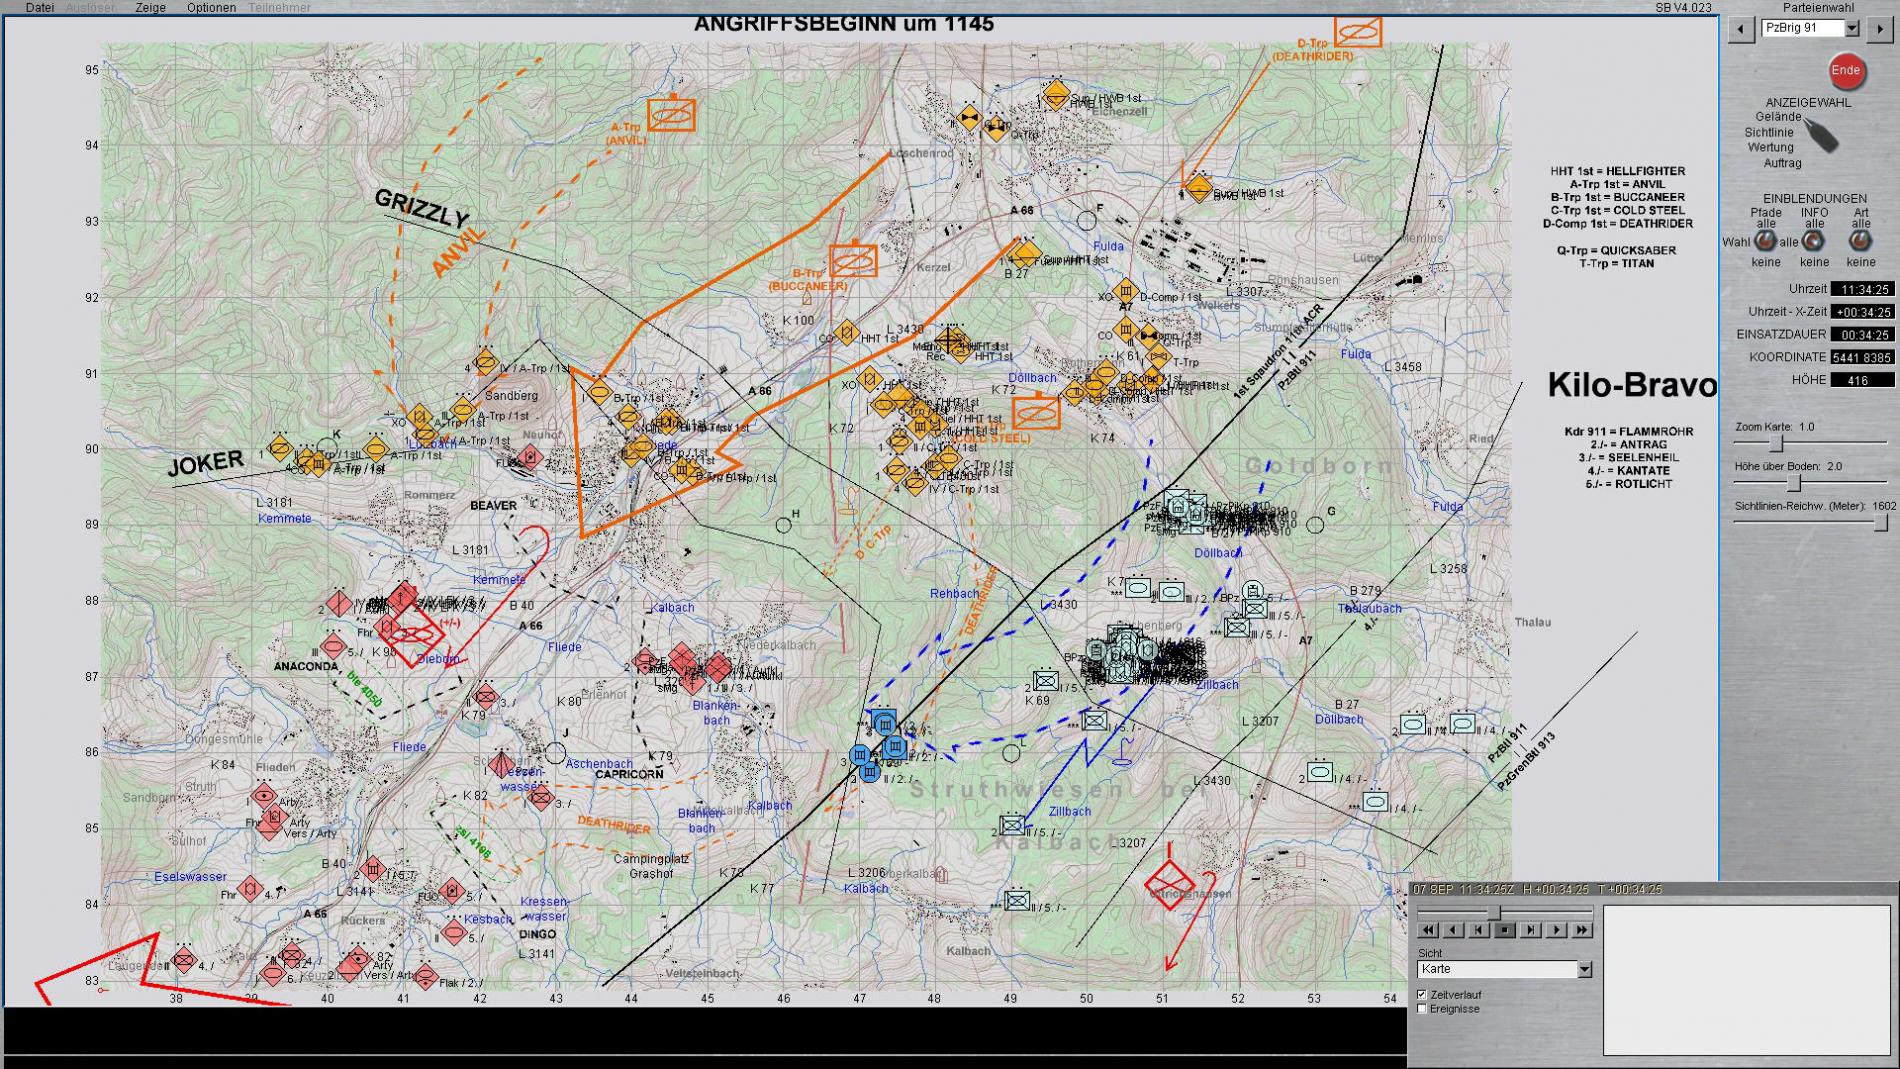
Task: Click the fast forward playback button
Action: pos(1582,930)
